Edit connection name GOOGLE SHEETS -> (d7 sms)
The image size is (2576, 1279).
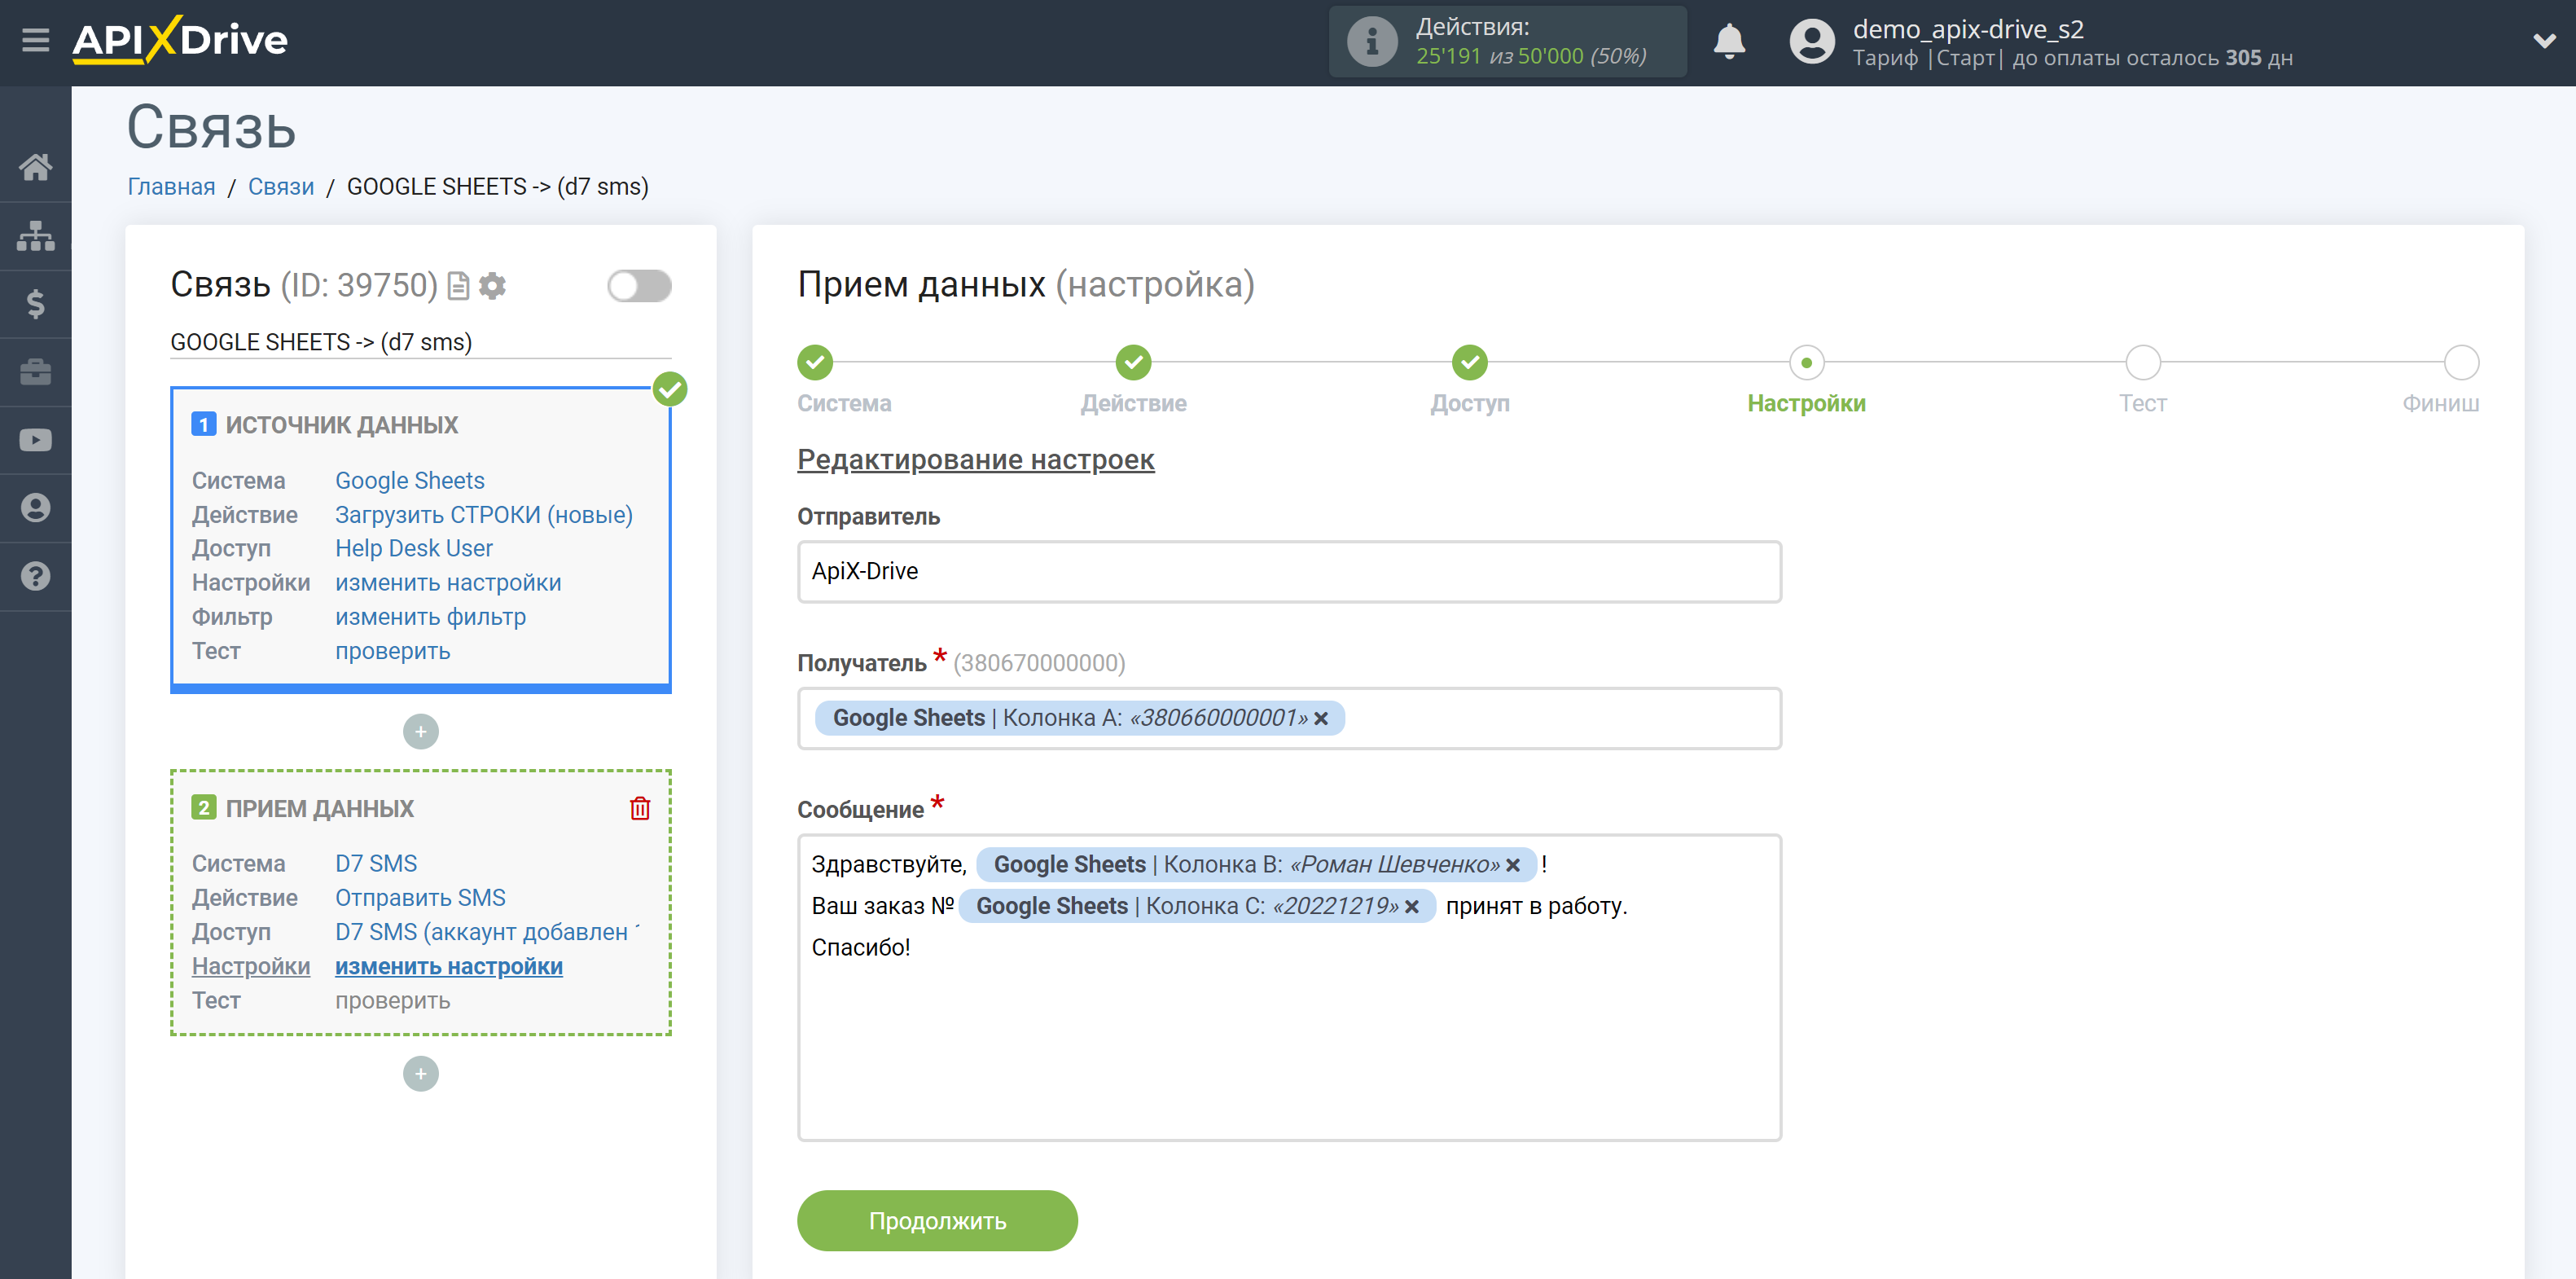[x=420, y=342]
